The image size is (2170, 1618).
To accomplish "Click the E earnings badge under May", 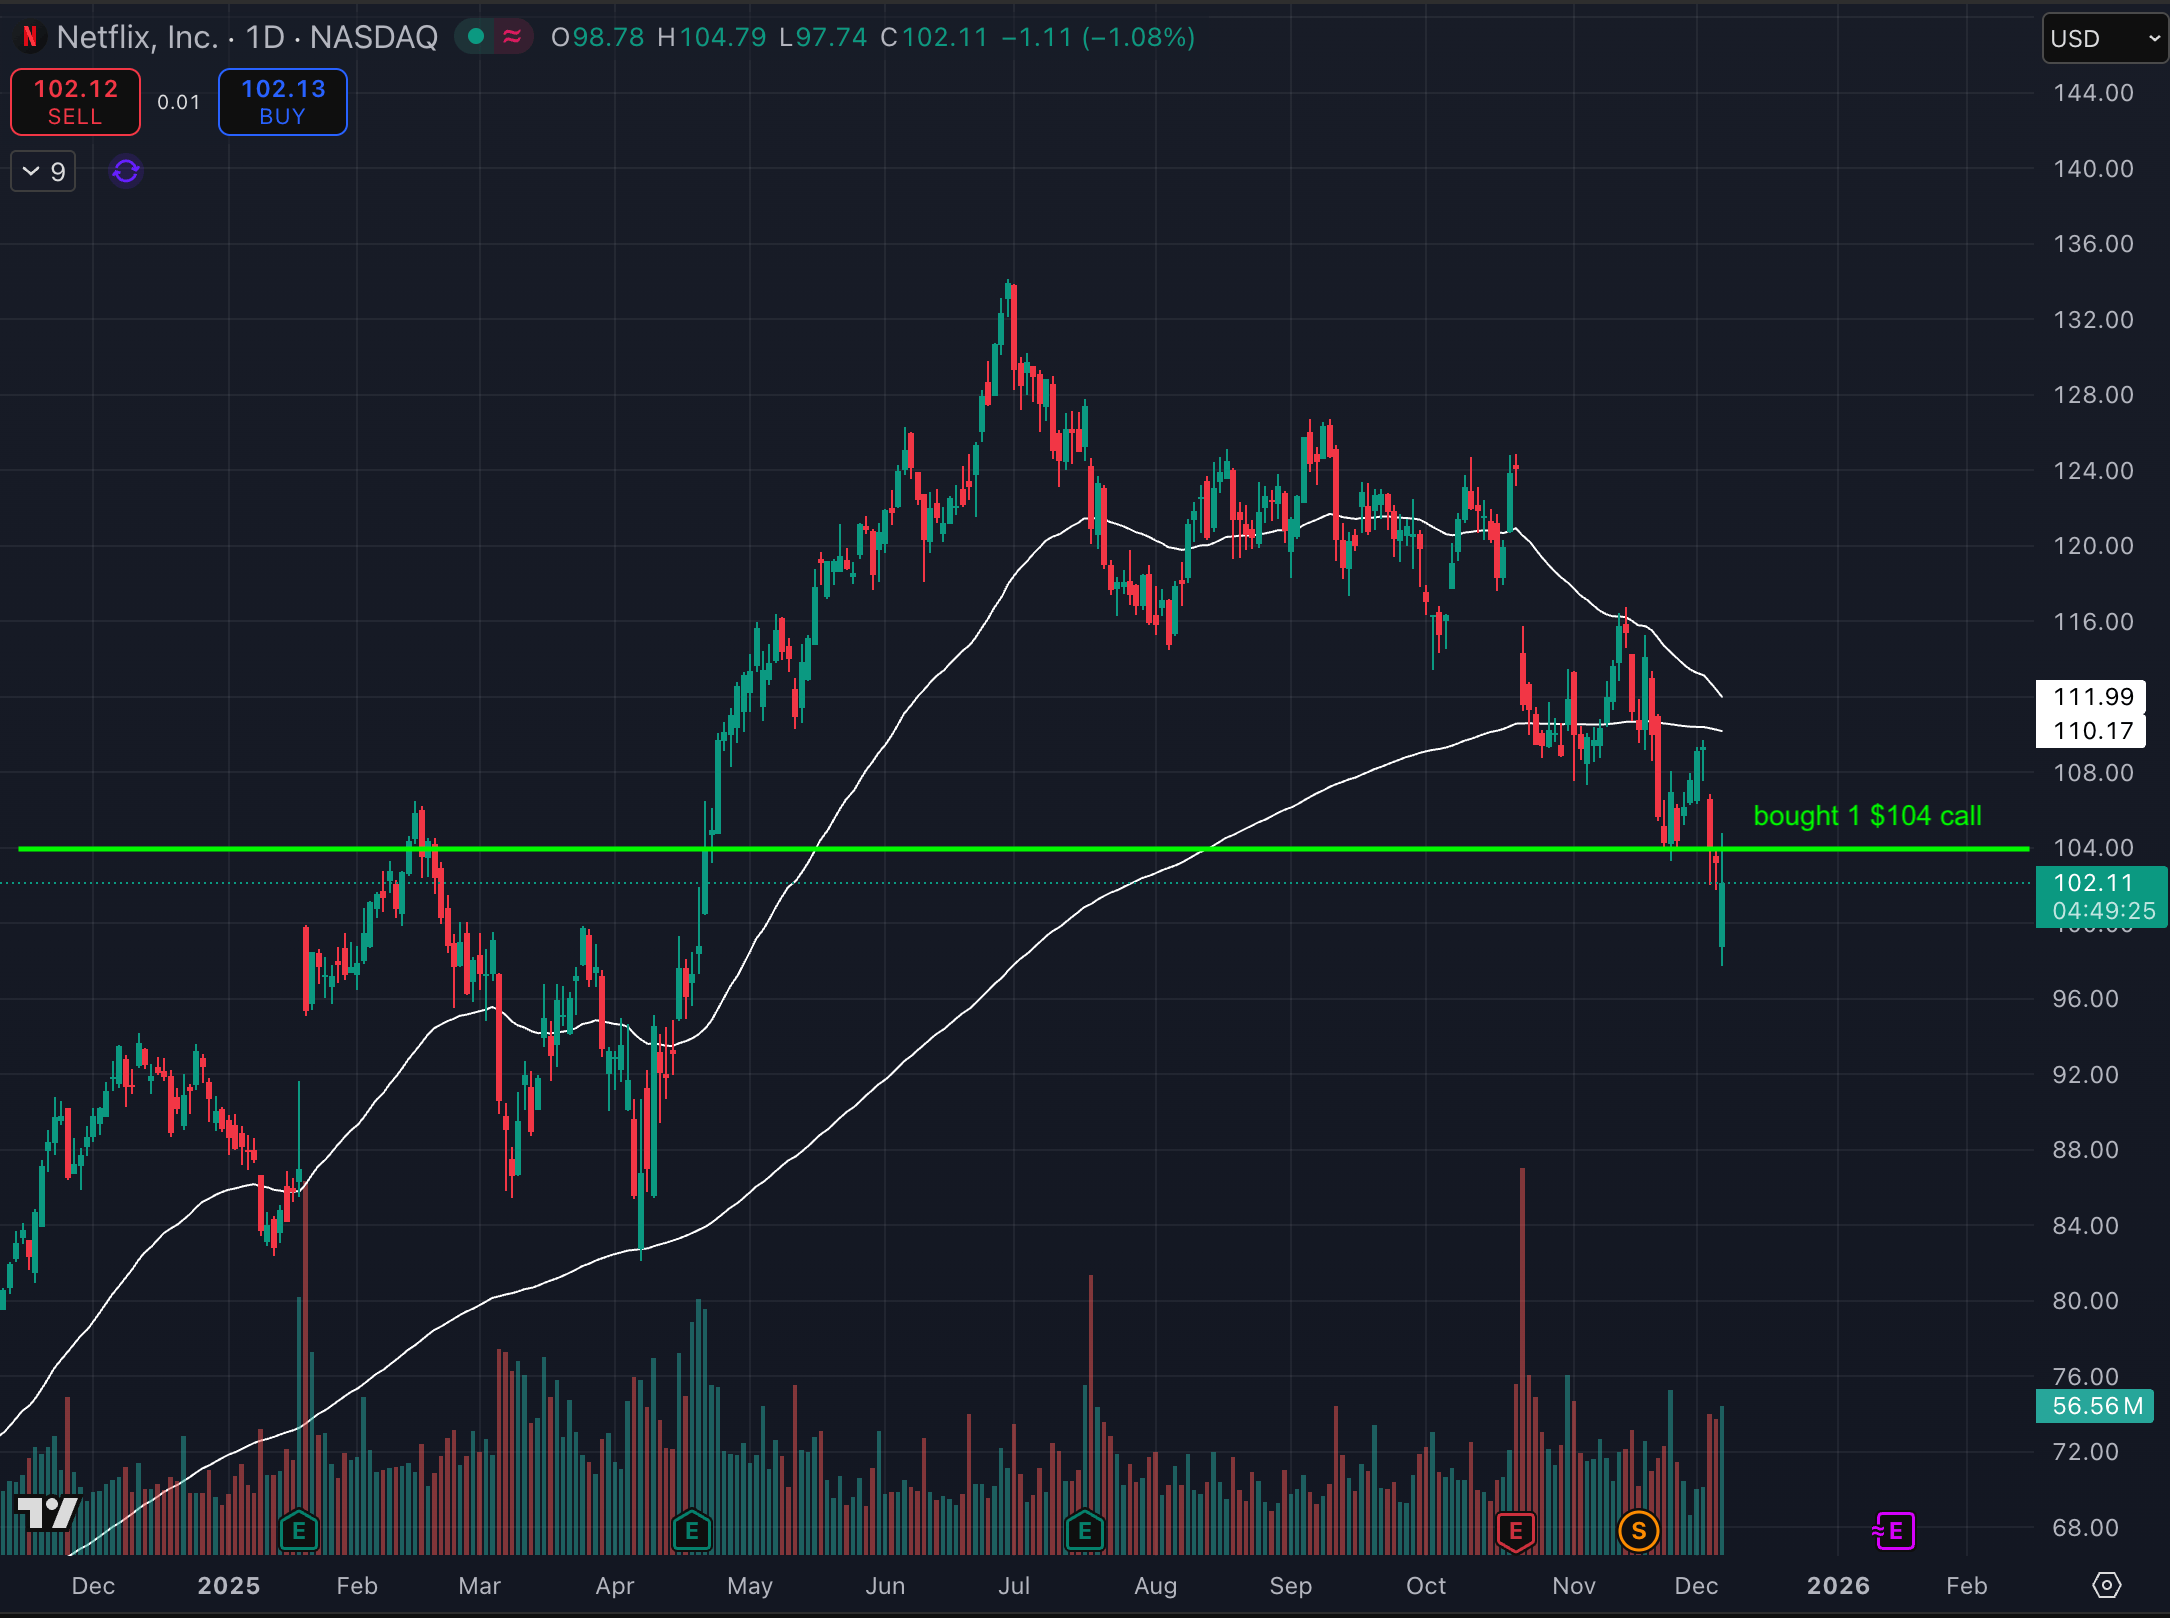I will click(690, 1531).
